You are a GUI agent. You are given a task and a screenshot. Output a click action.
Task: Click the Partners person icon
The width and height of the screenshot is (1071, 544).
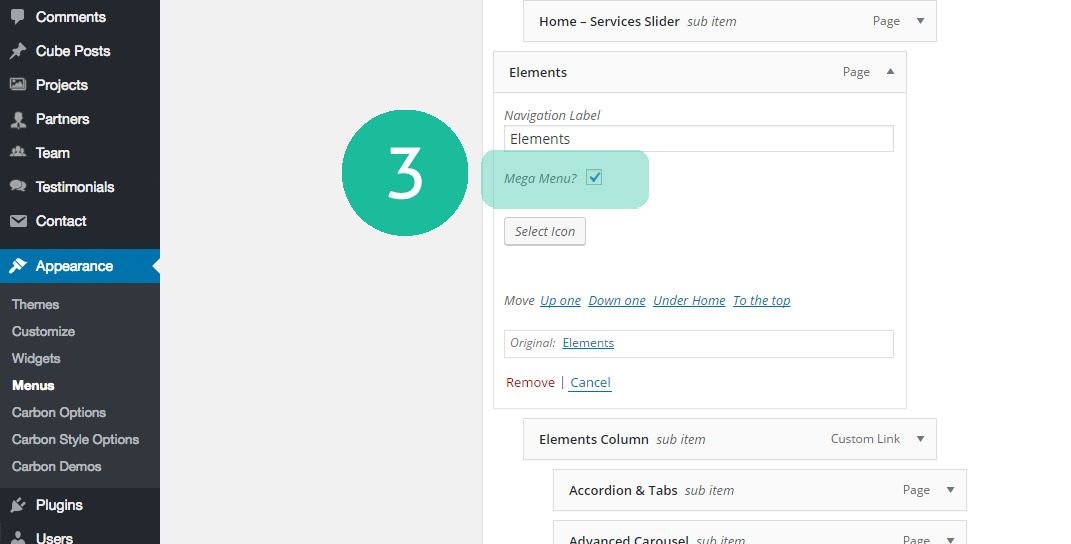pyautogui.click(x=18, y=119)
